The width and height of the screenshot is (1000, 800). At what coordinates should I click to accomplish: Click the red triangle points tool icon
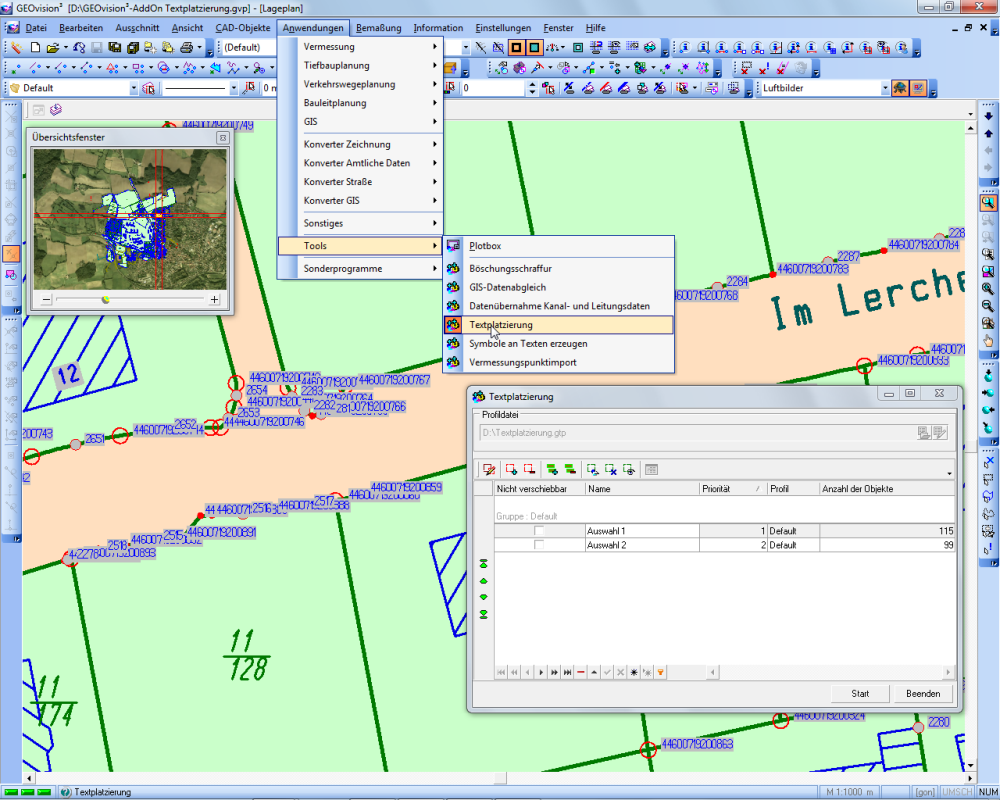point(112,68)
